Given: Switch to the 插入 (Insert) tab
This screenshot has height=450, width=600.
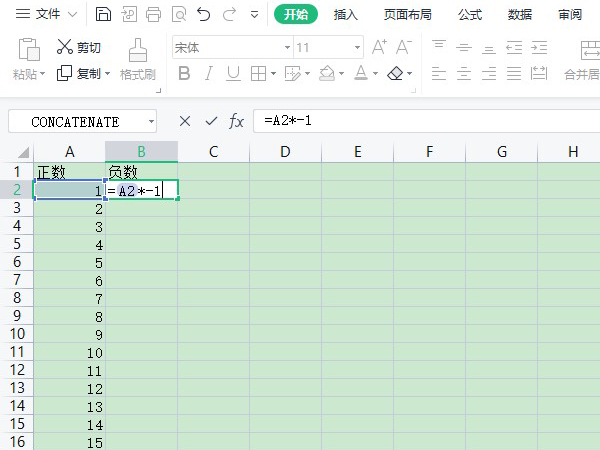Looking at the screenshot, I should click(x=346, y=14).
